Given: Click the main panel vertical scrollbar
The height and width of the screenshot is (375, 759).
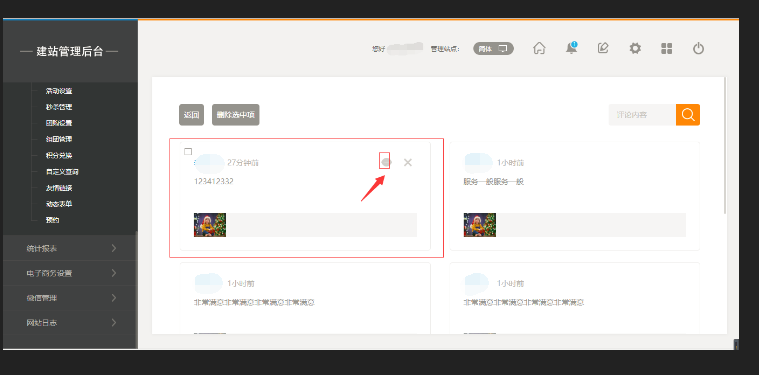Looking at the screenshot, I should coord(725,145).
